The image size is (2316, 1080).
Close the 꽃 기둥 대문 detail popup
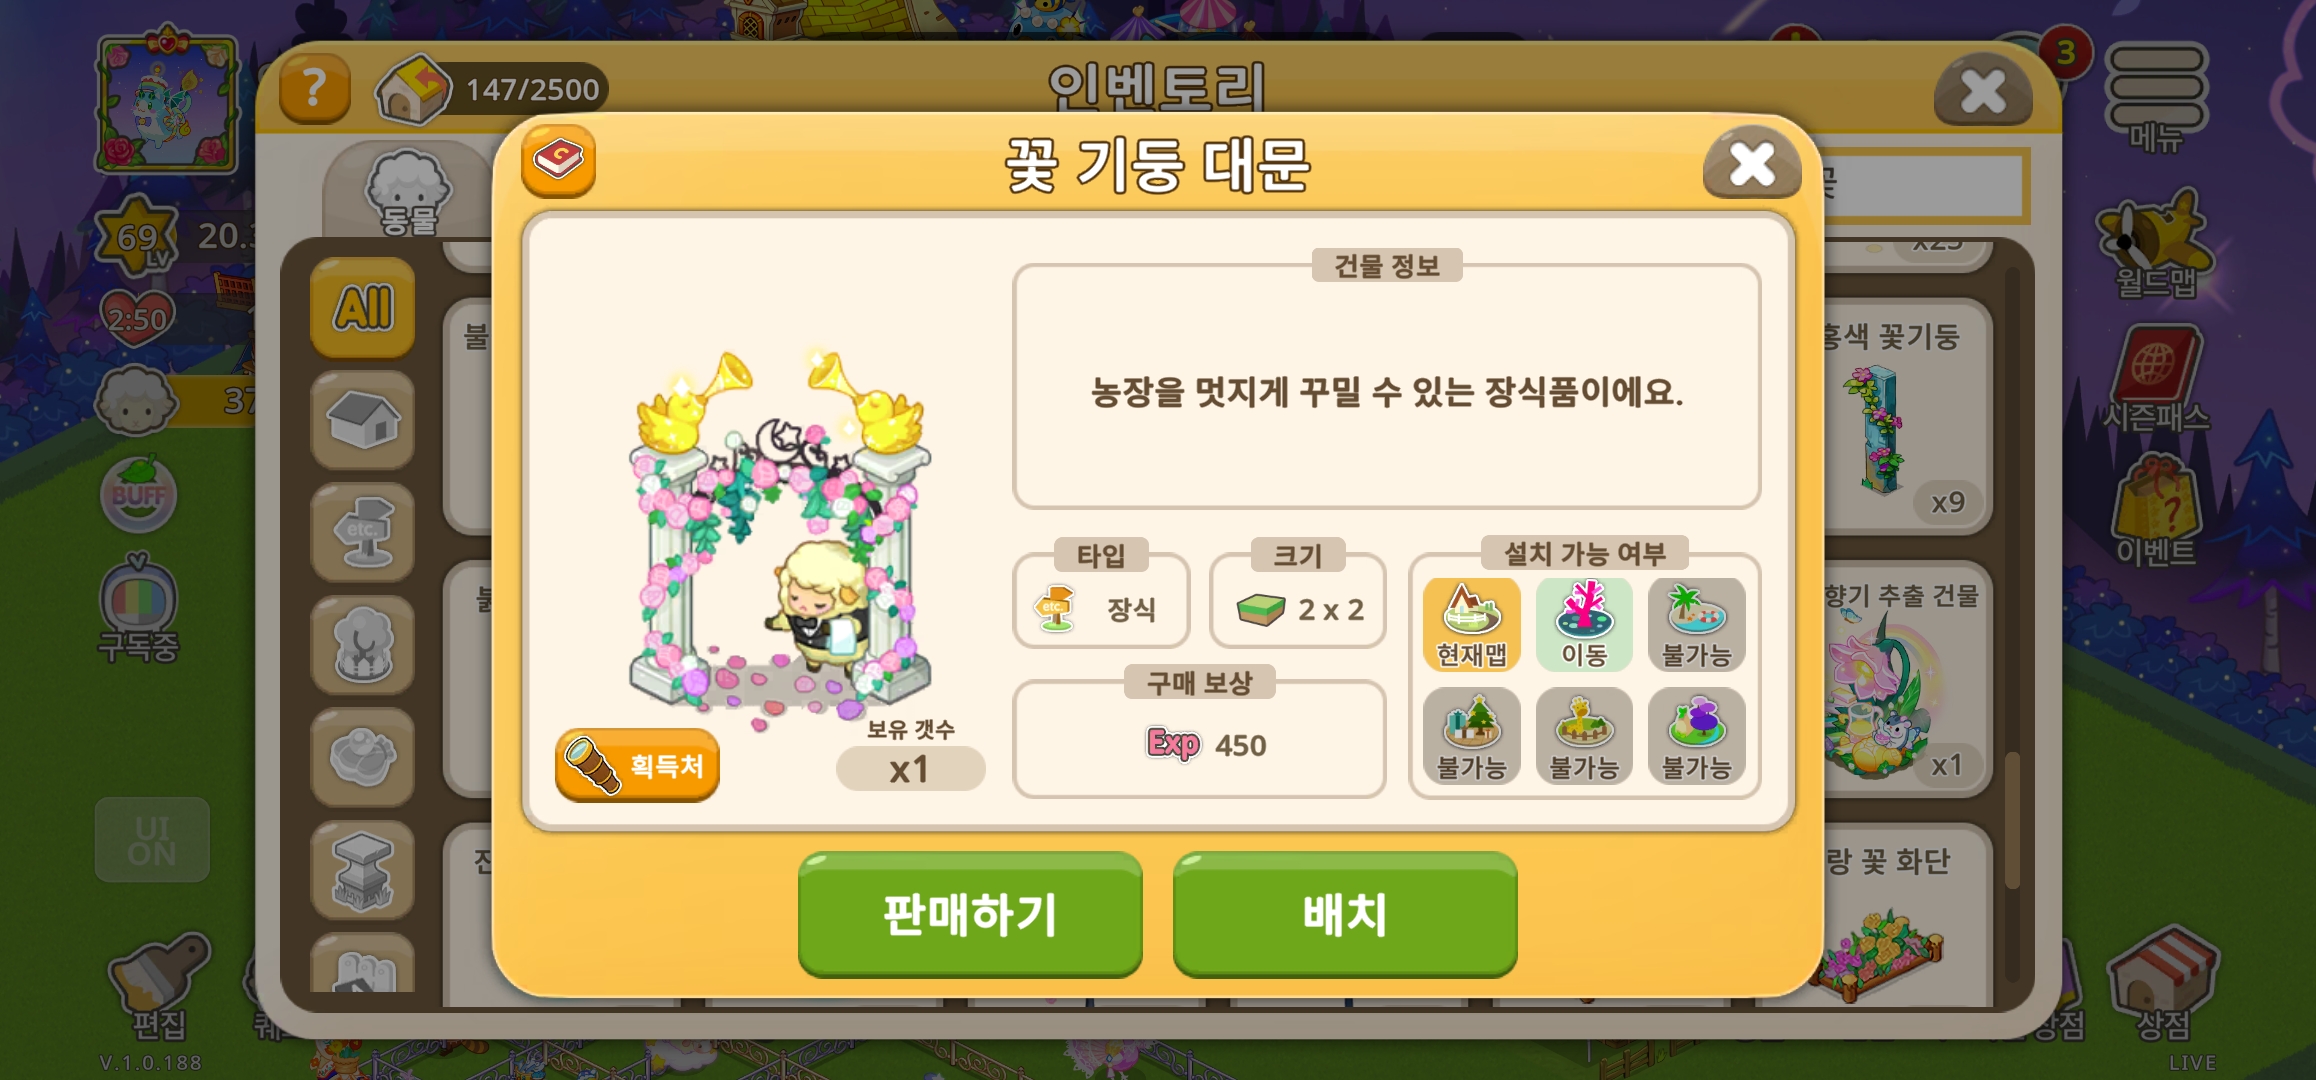tap(1752, 164)
